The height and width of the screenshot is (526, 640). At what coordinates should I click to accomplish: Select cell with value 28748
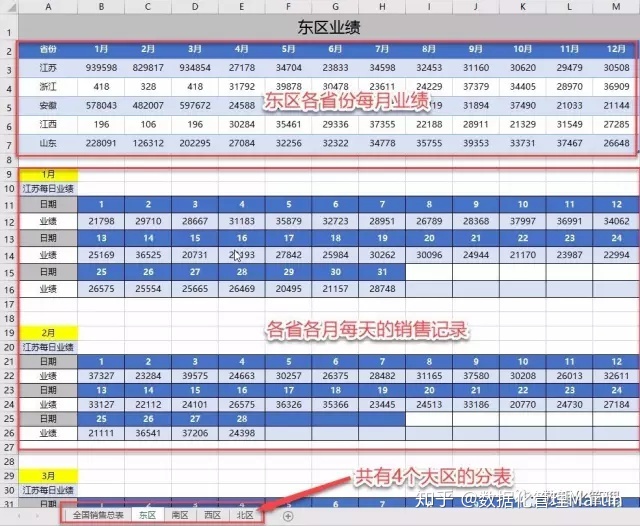tap(382, 289)
